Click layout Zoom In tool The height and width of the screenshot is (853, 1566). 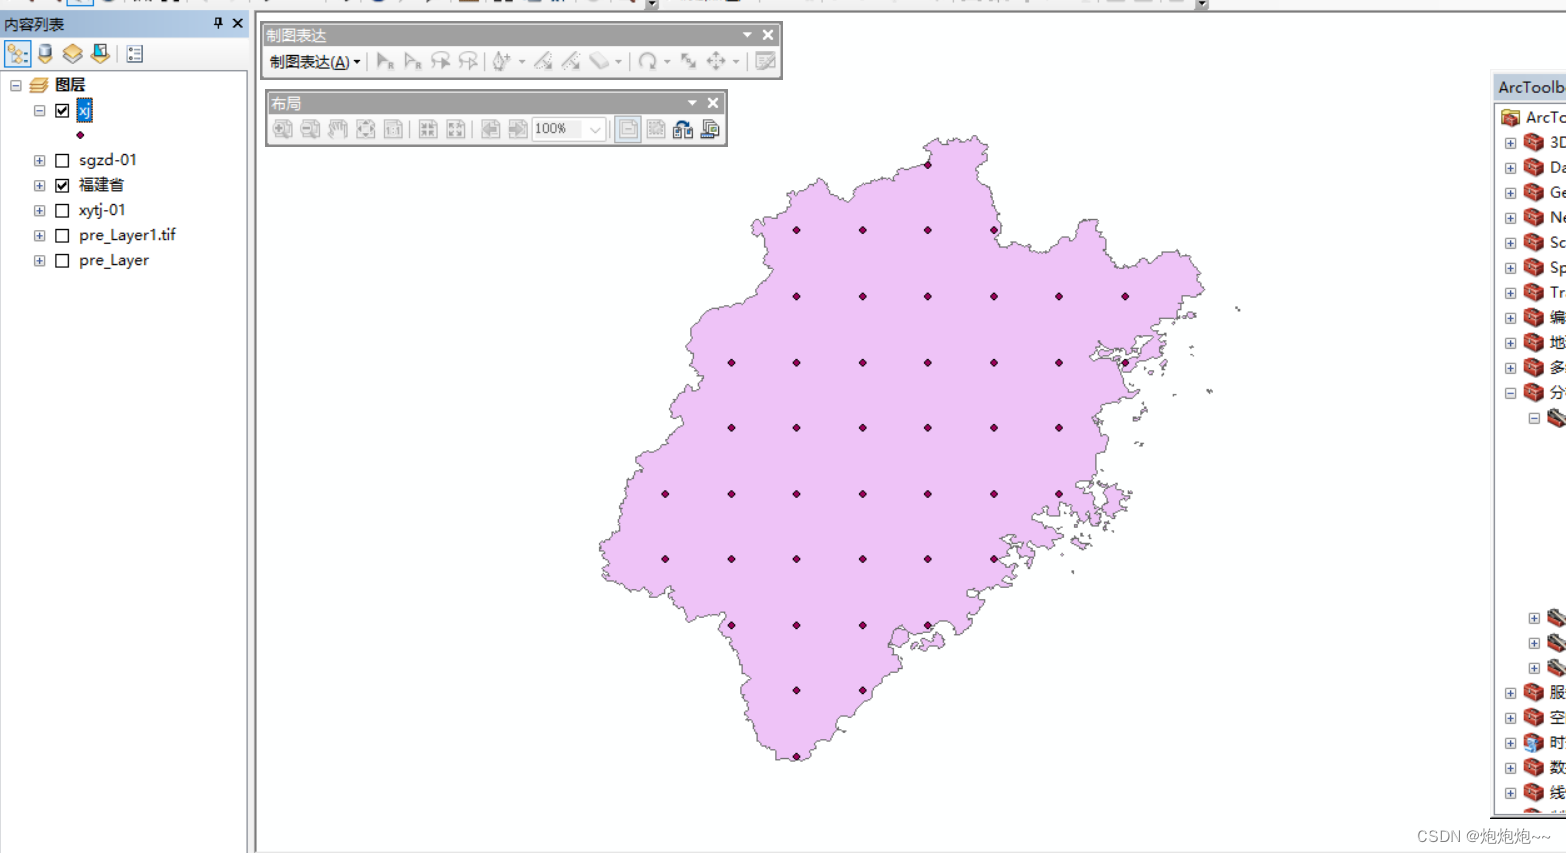click(283, 129)
